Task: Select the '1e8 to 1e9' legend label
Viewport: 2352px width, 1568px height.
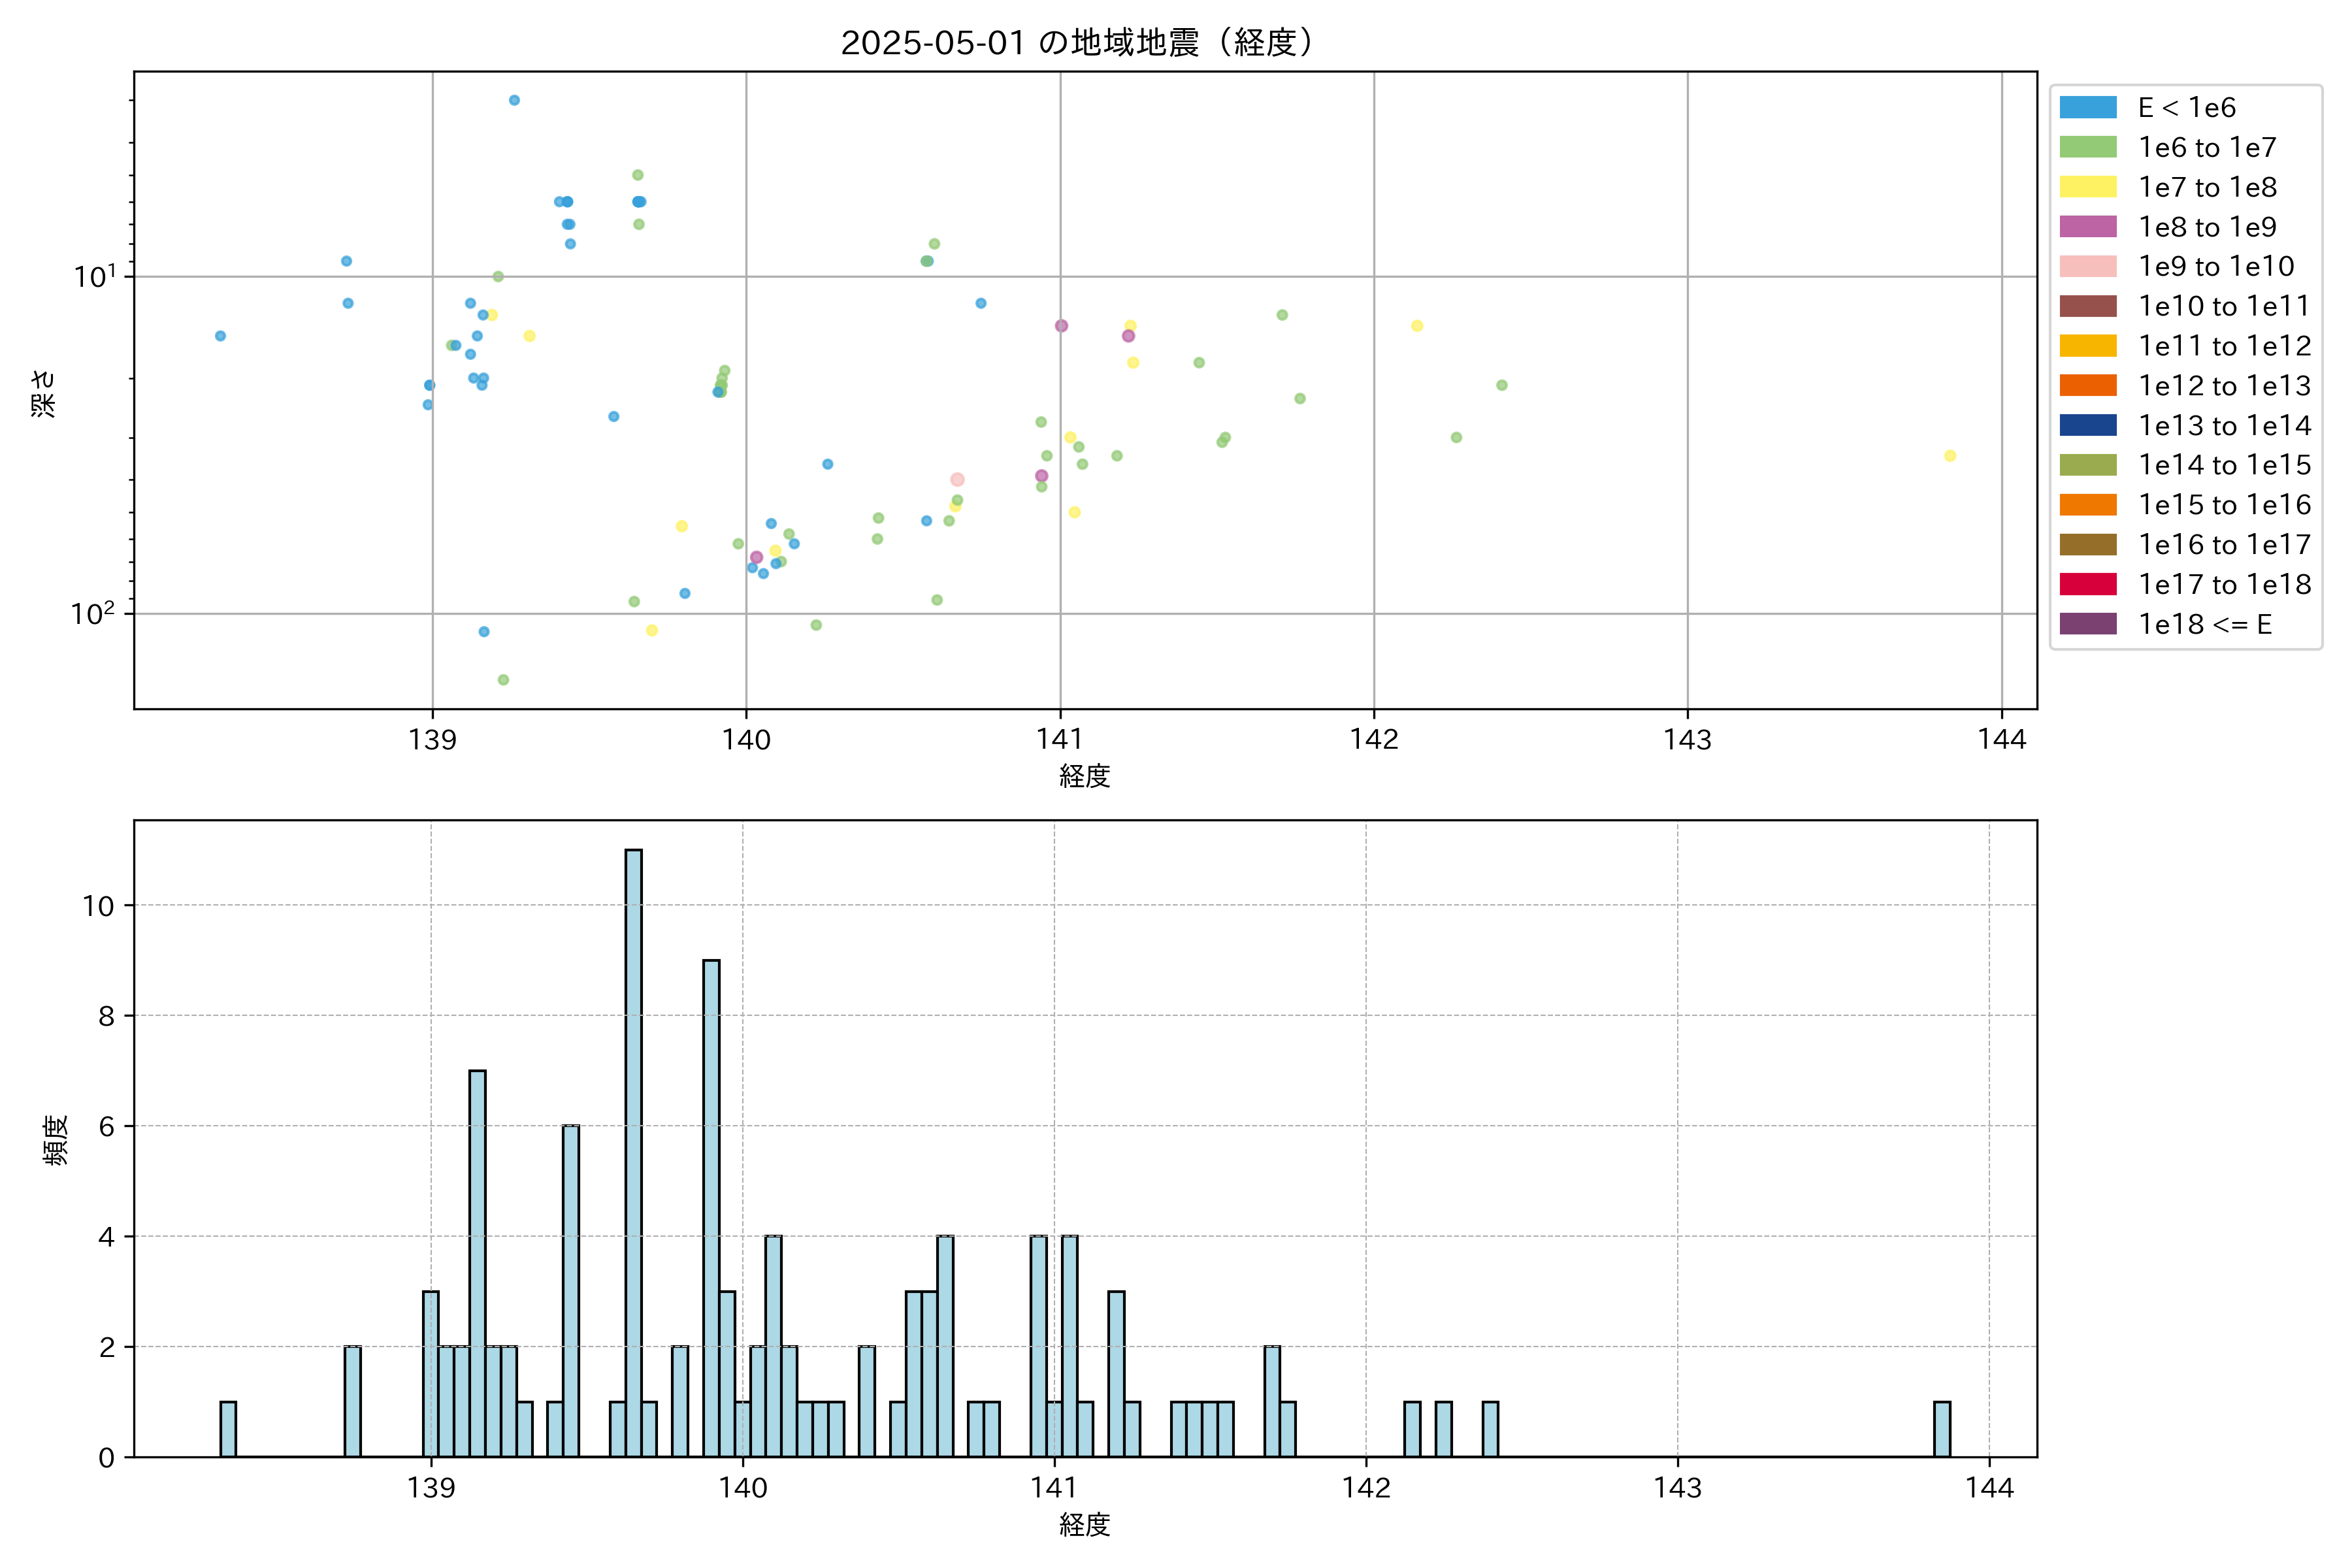Action: point(2207,227)
